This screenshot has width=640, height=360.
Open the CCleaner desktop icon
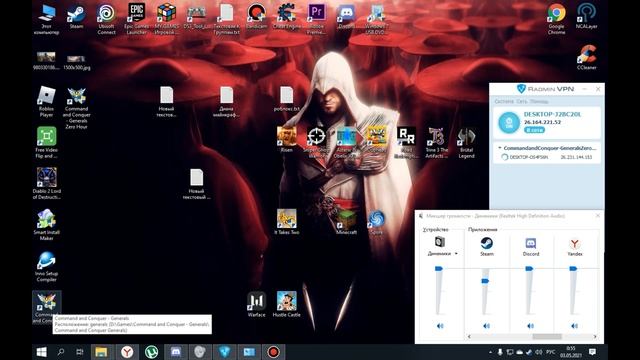(x=587, y=58)
